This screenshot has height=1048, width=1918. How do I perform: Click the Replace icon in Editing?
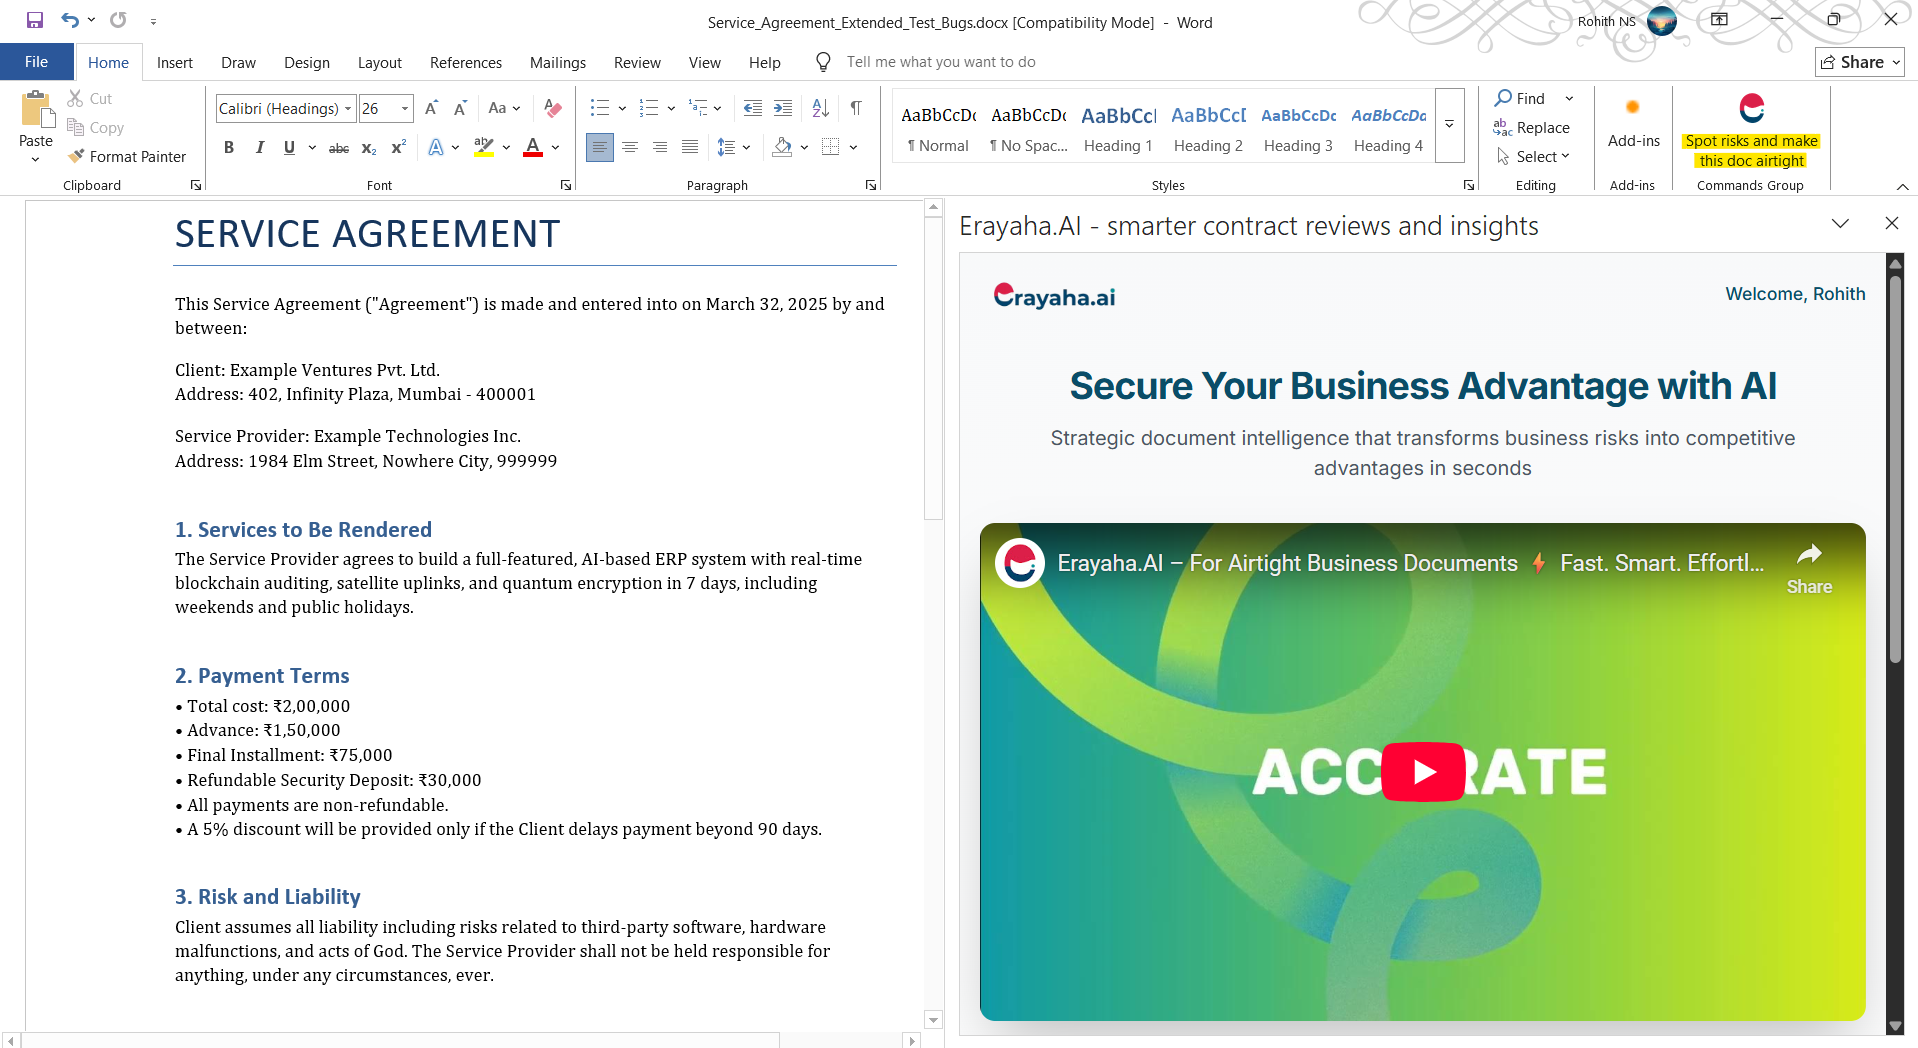tap(1502, 128)
